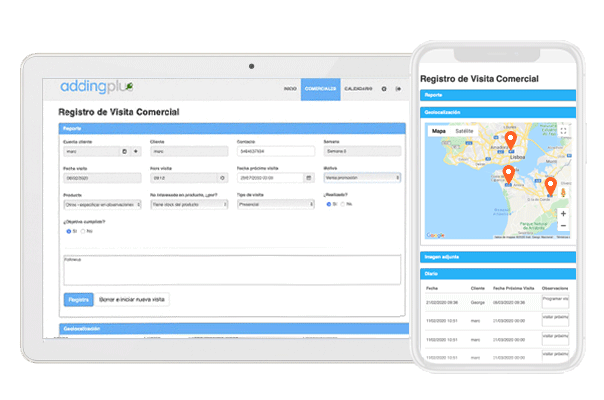Click the Google logo on the map
Screen dimensions: 604x400
[435, 235]
